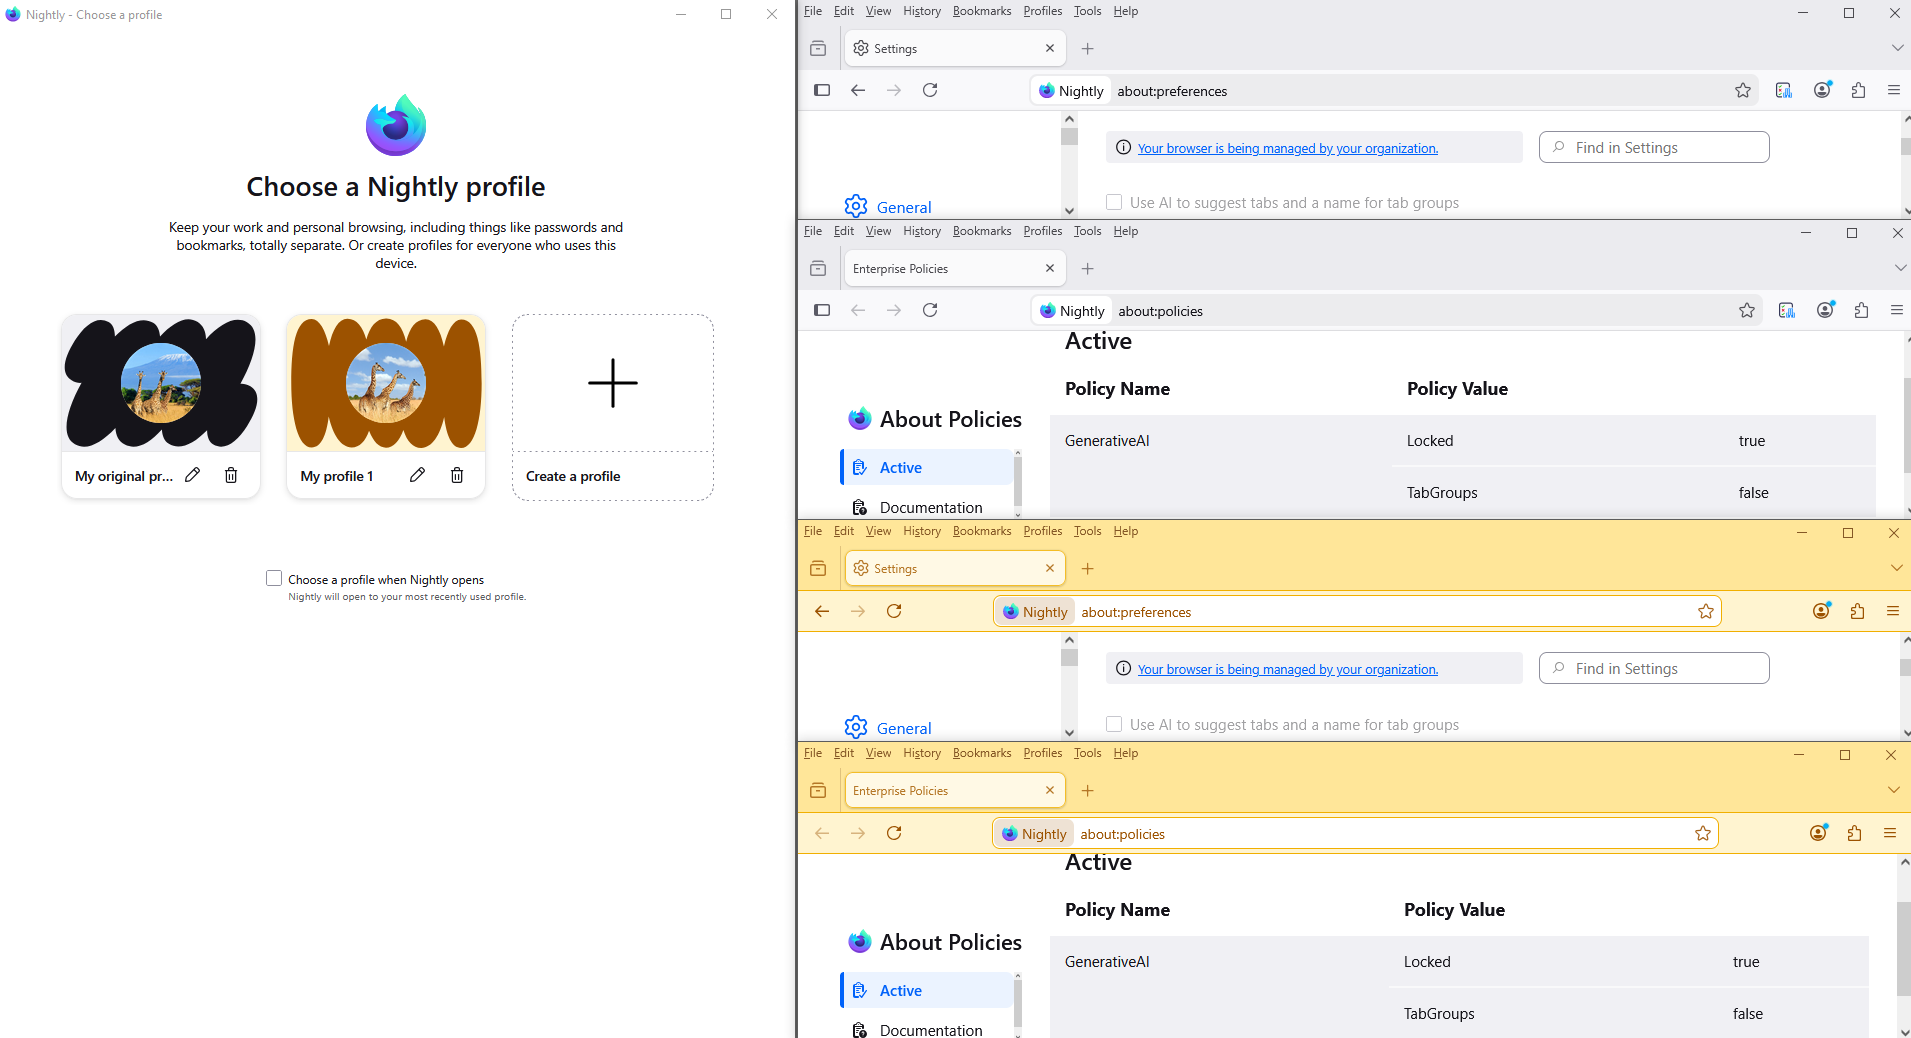
Task: Bookmark page with star in grey about:preferences window
Action: [x=1743, y=91]
